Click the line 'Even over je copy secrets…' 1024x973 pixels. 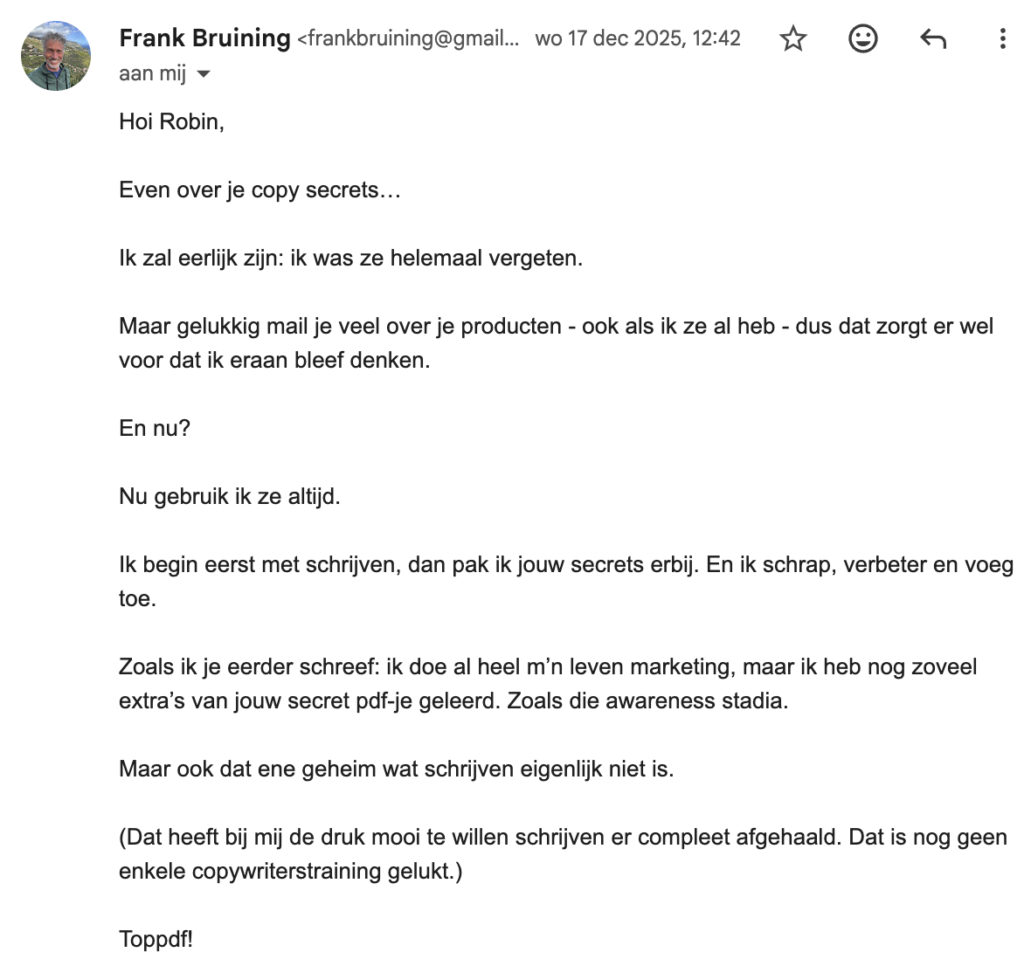click(x=259, y=190)
